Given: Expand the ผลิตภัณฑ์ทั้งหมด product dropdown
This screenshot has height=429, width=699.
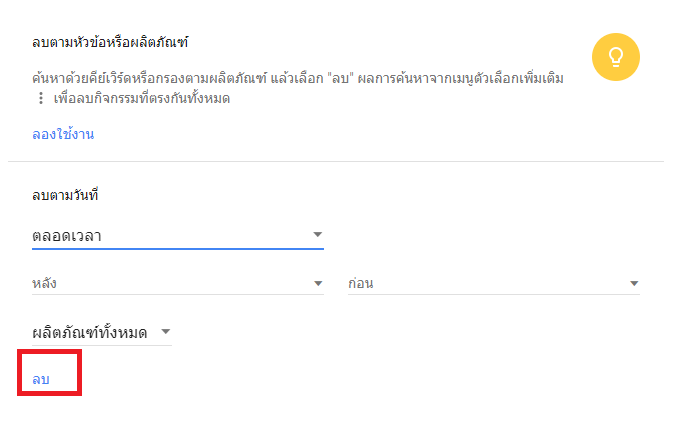Looking at the screenshot, I should click(90, 333).
